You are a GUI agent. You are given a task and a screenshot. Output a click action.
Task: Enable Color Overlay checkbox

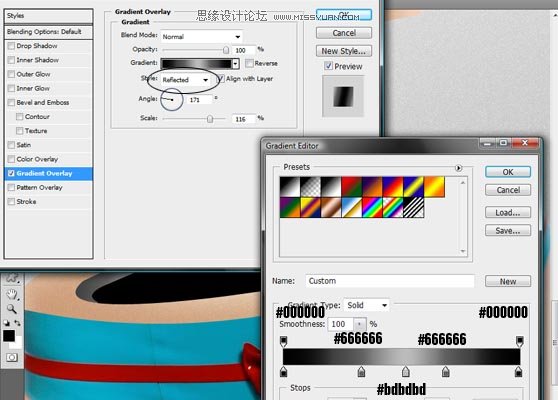tap(11, 159)
